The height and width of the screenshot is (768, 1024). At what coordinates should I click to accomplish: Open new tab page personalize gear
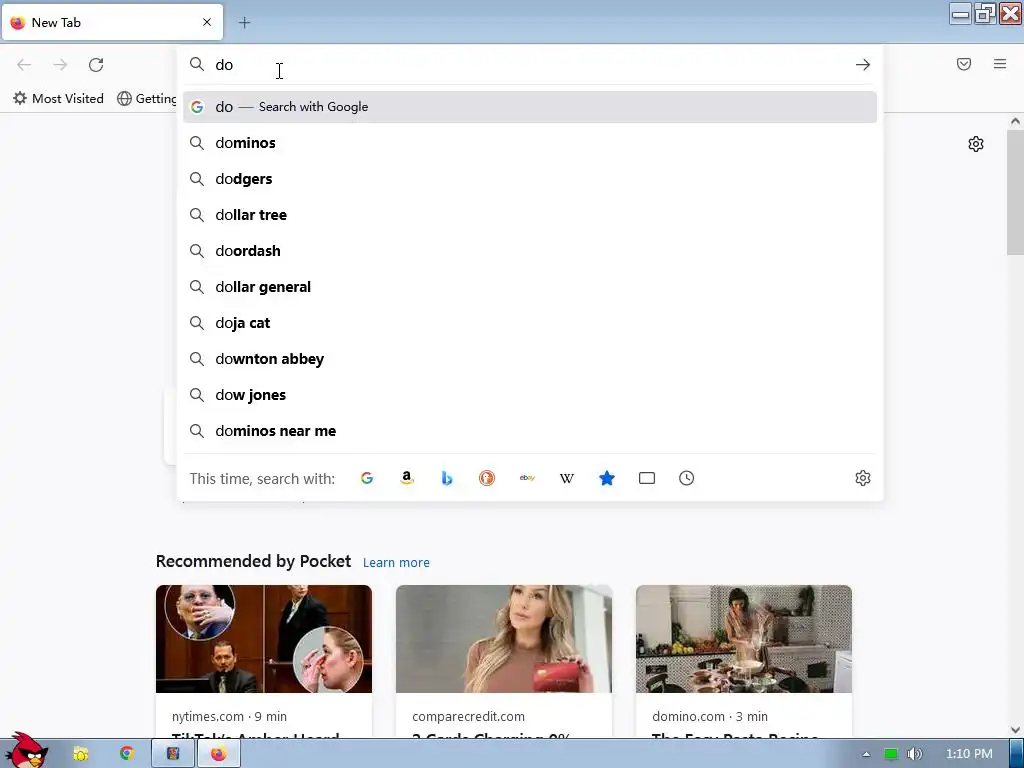point(976,144)
